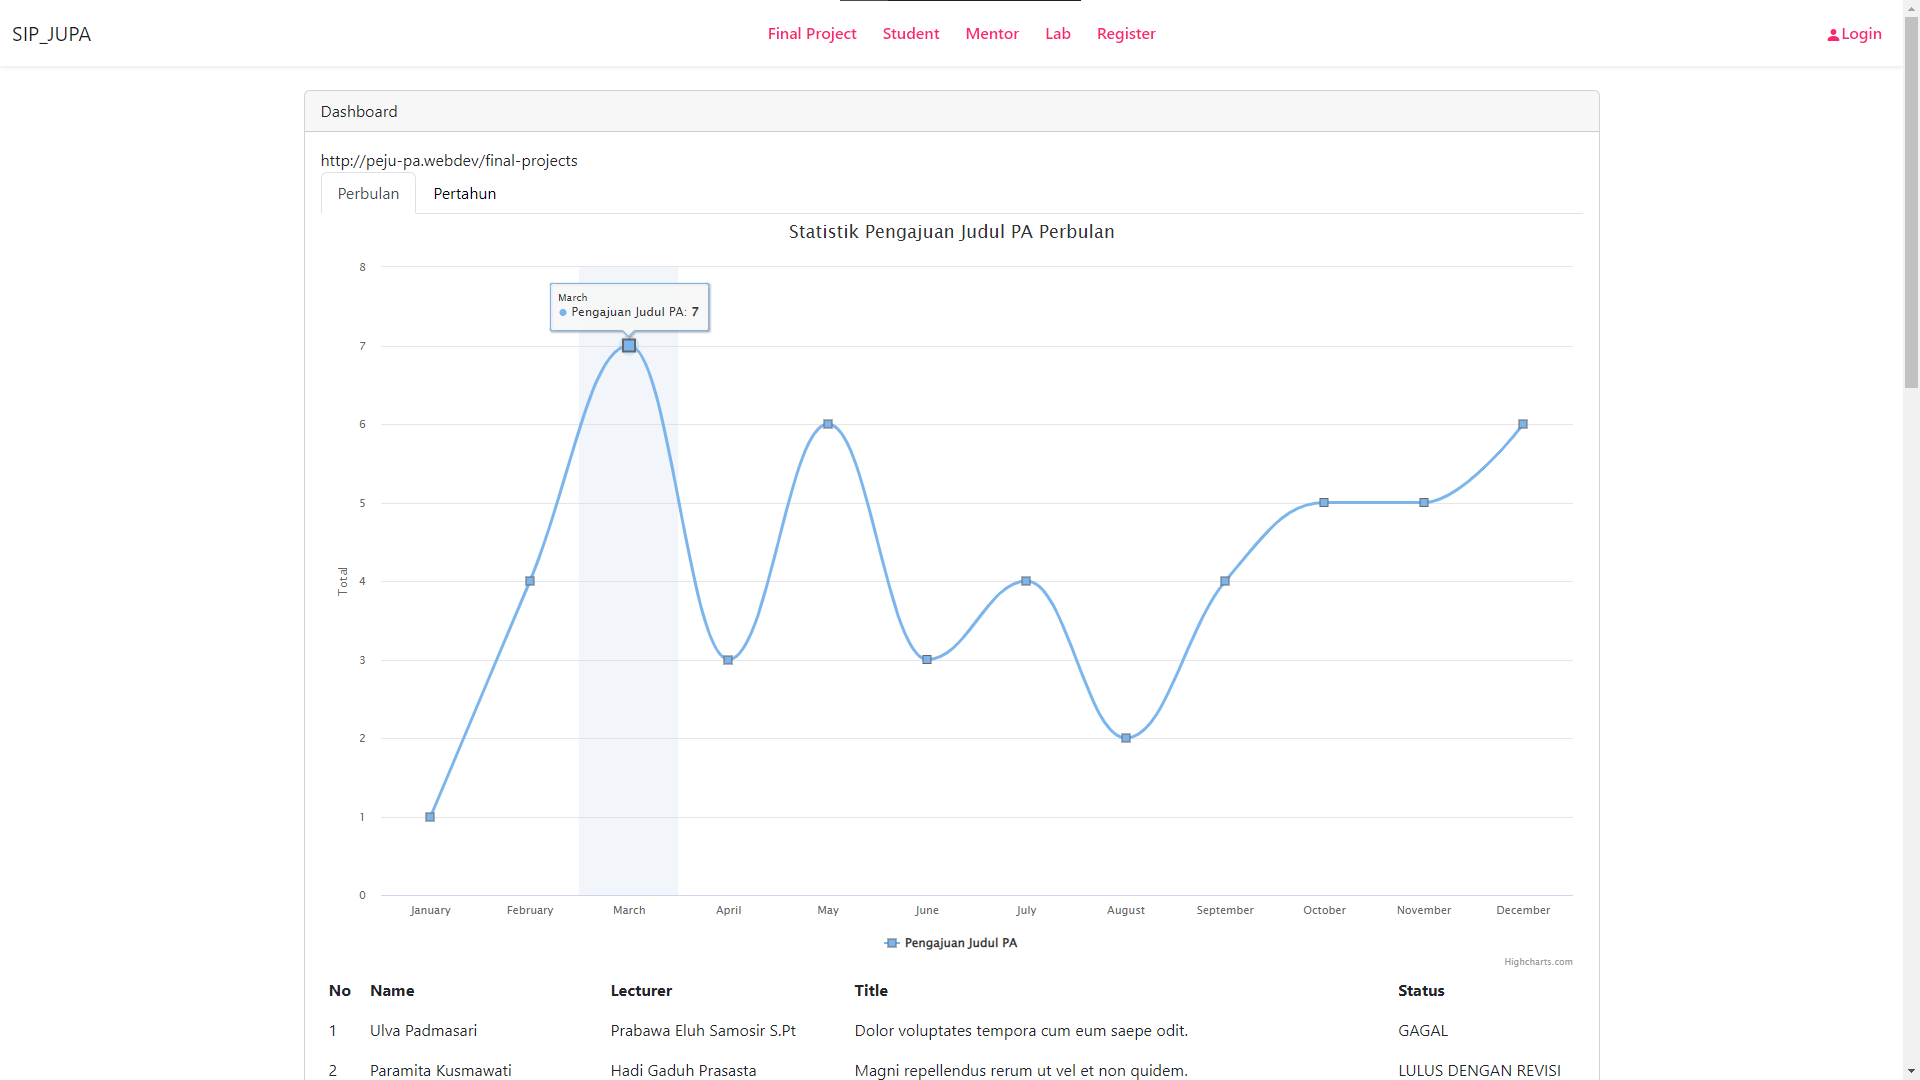Click the May peak data point

827,423
